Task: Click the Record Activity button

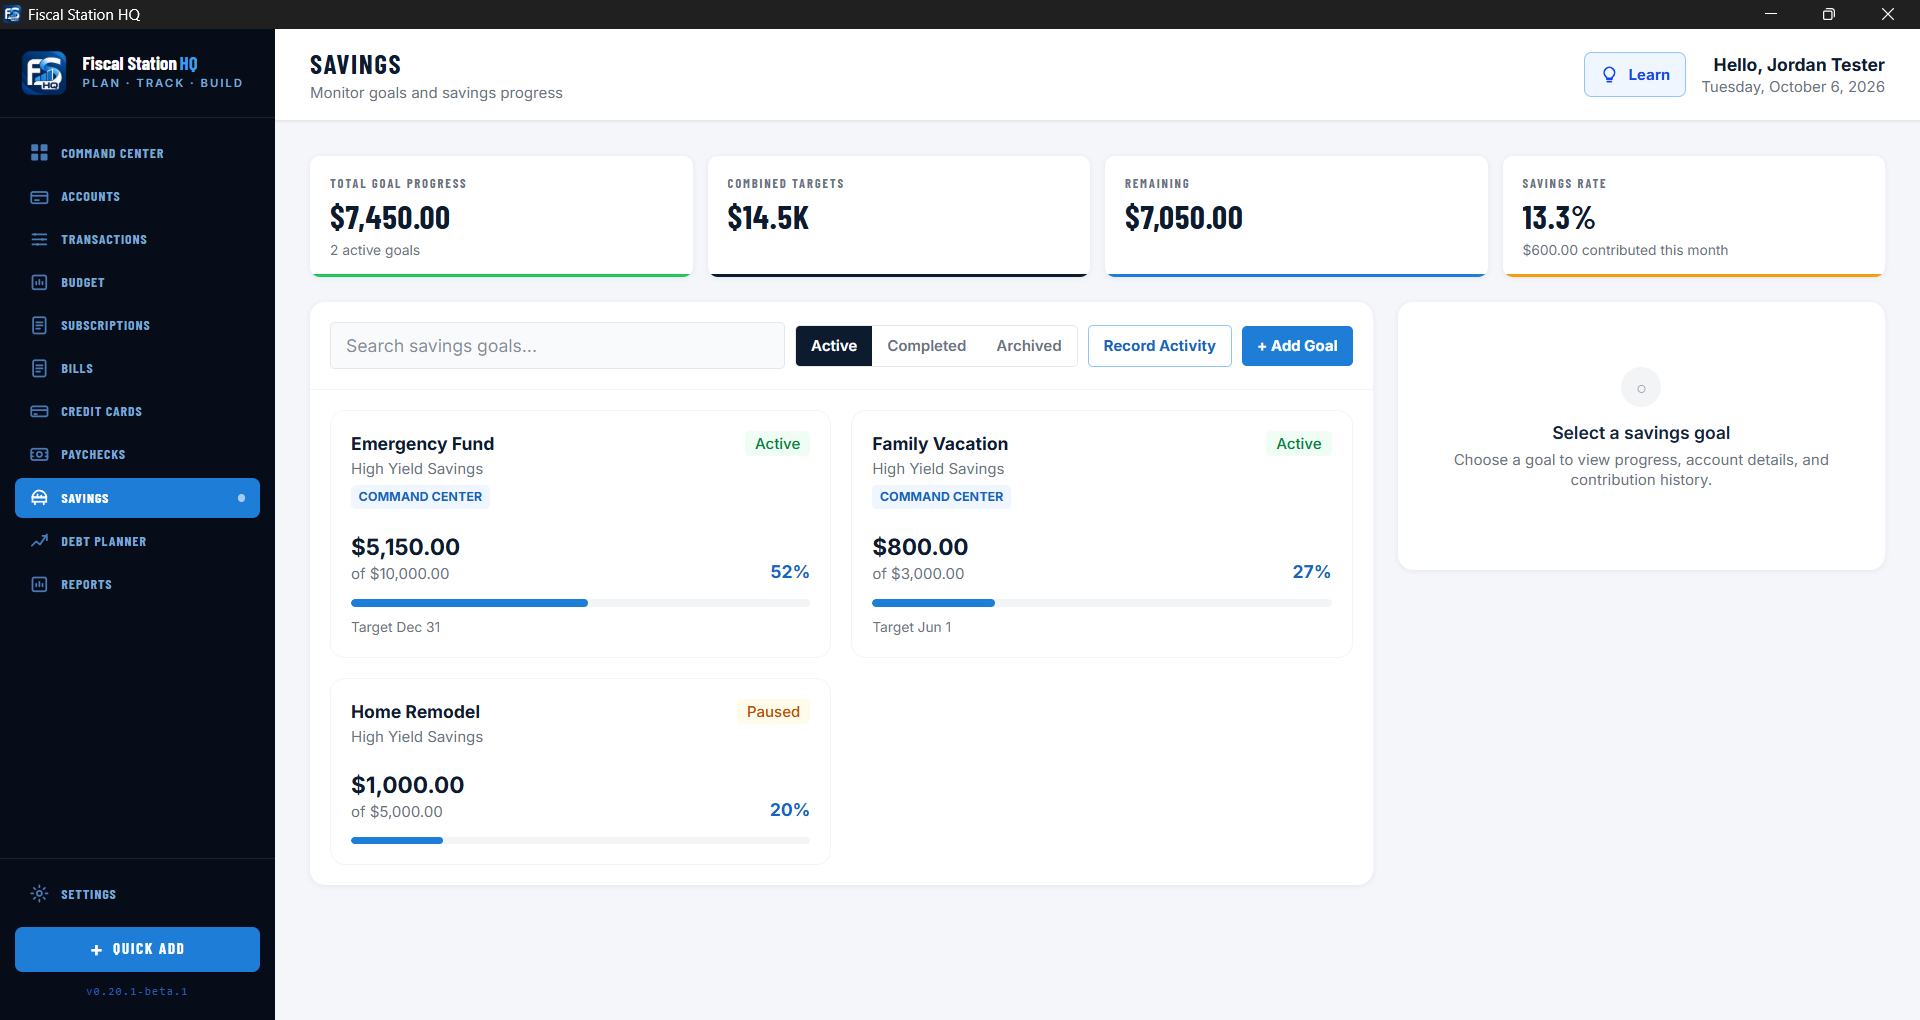Action: (1160, 346)
